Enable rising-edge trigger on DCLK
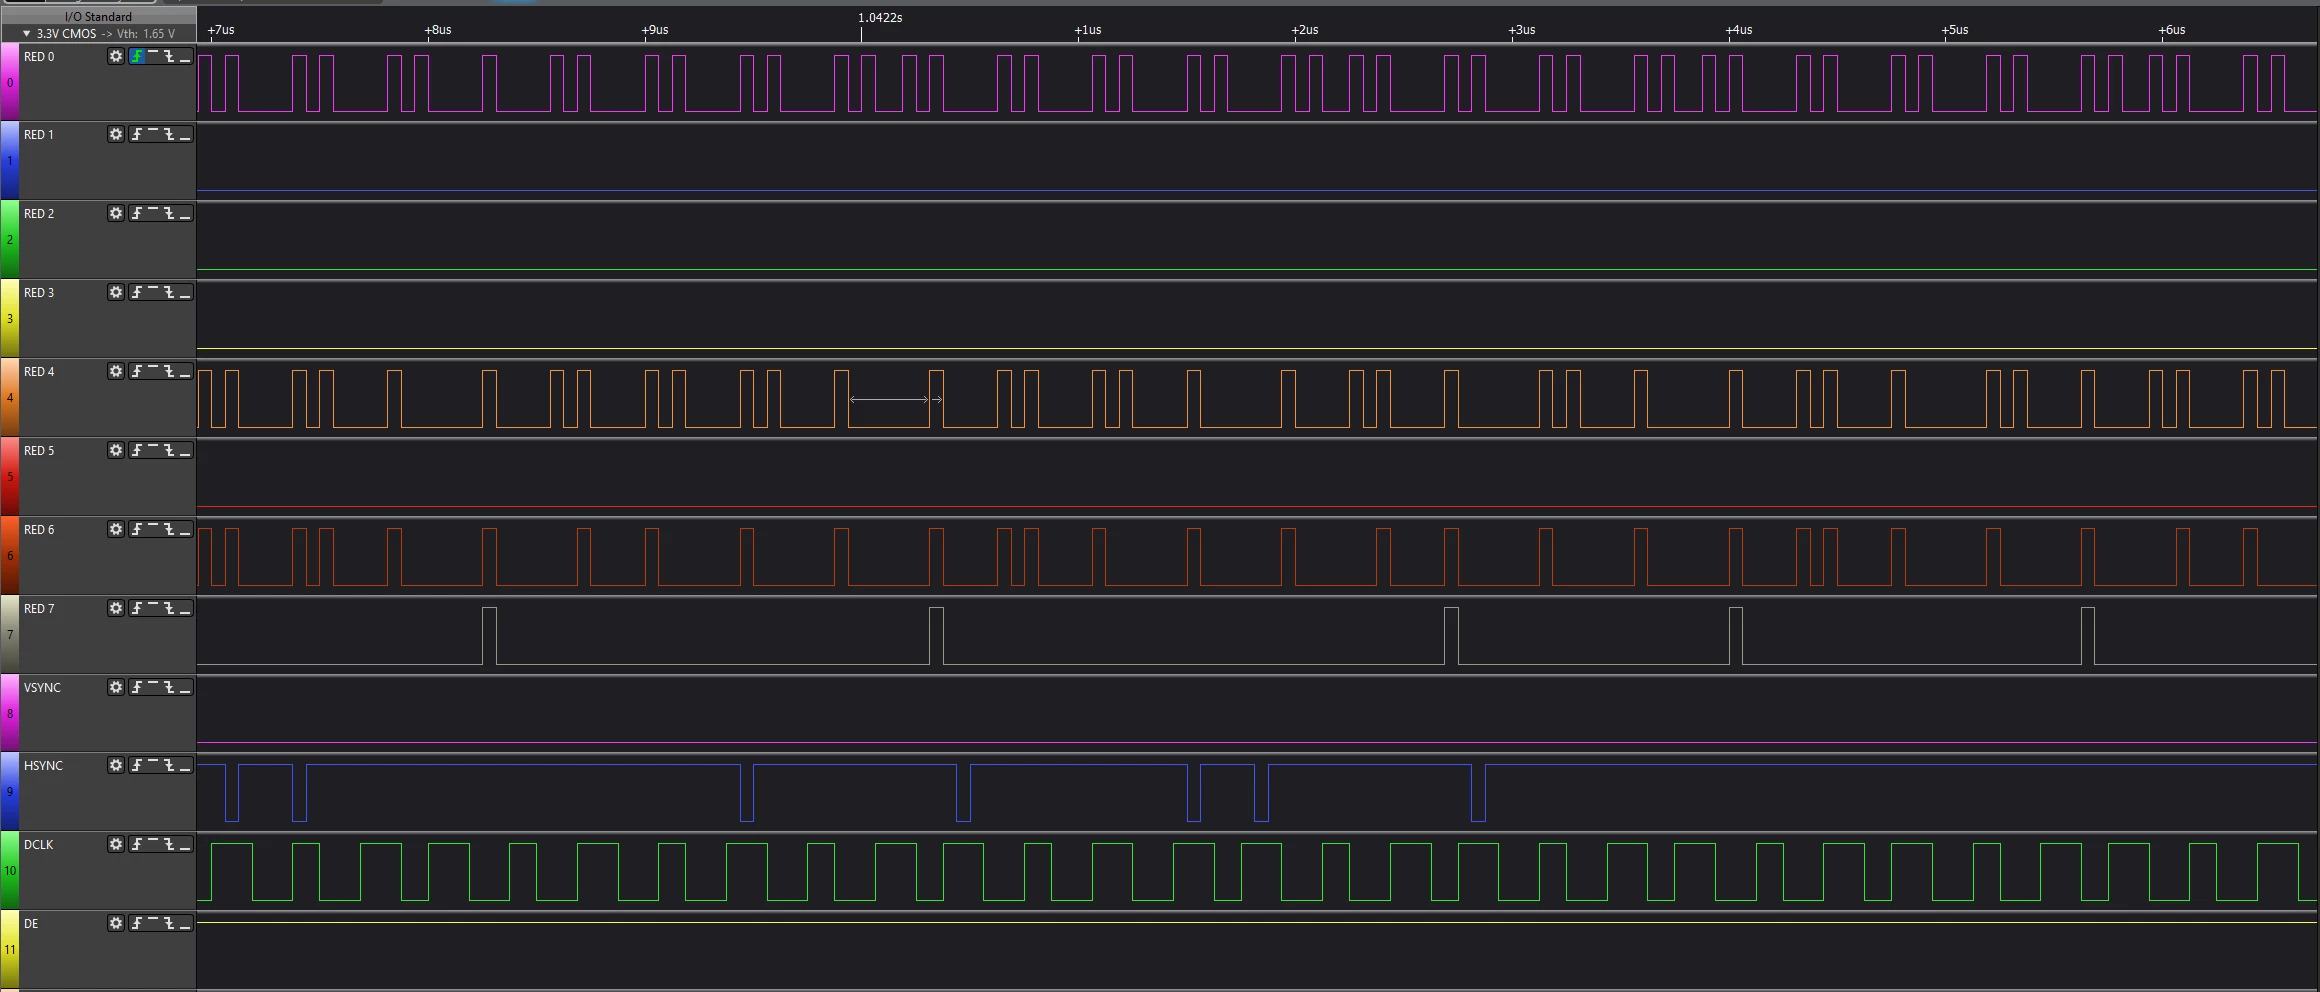The width and height of the screenshot is (2320, 992). tap(137, 845)
